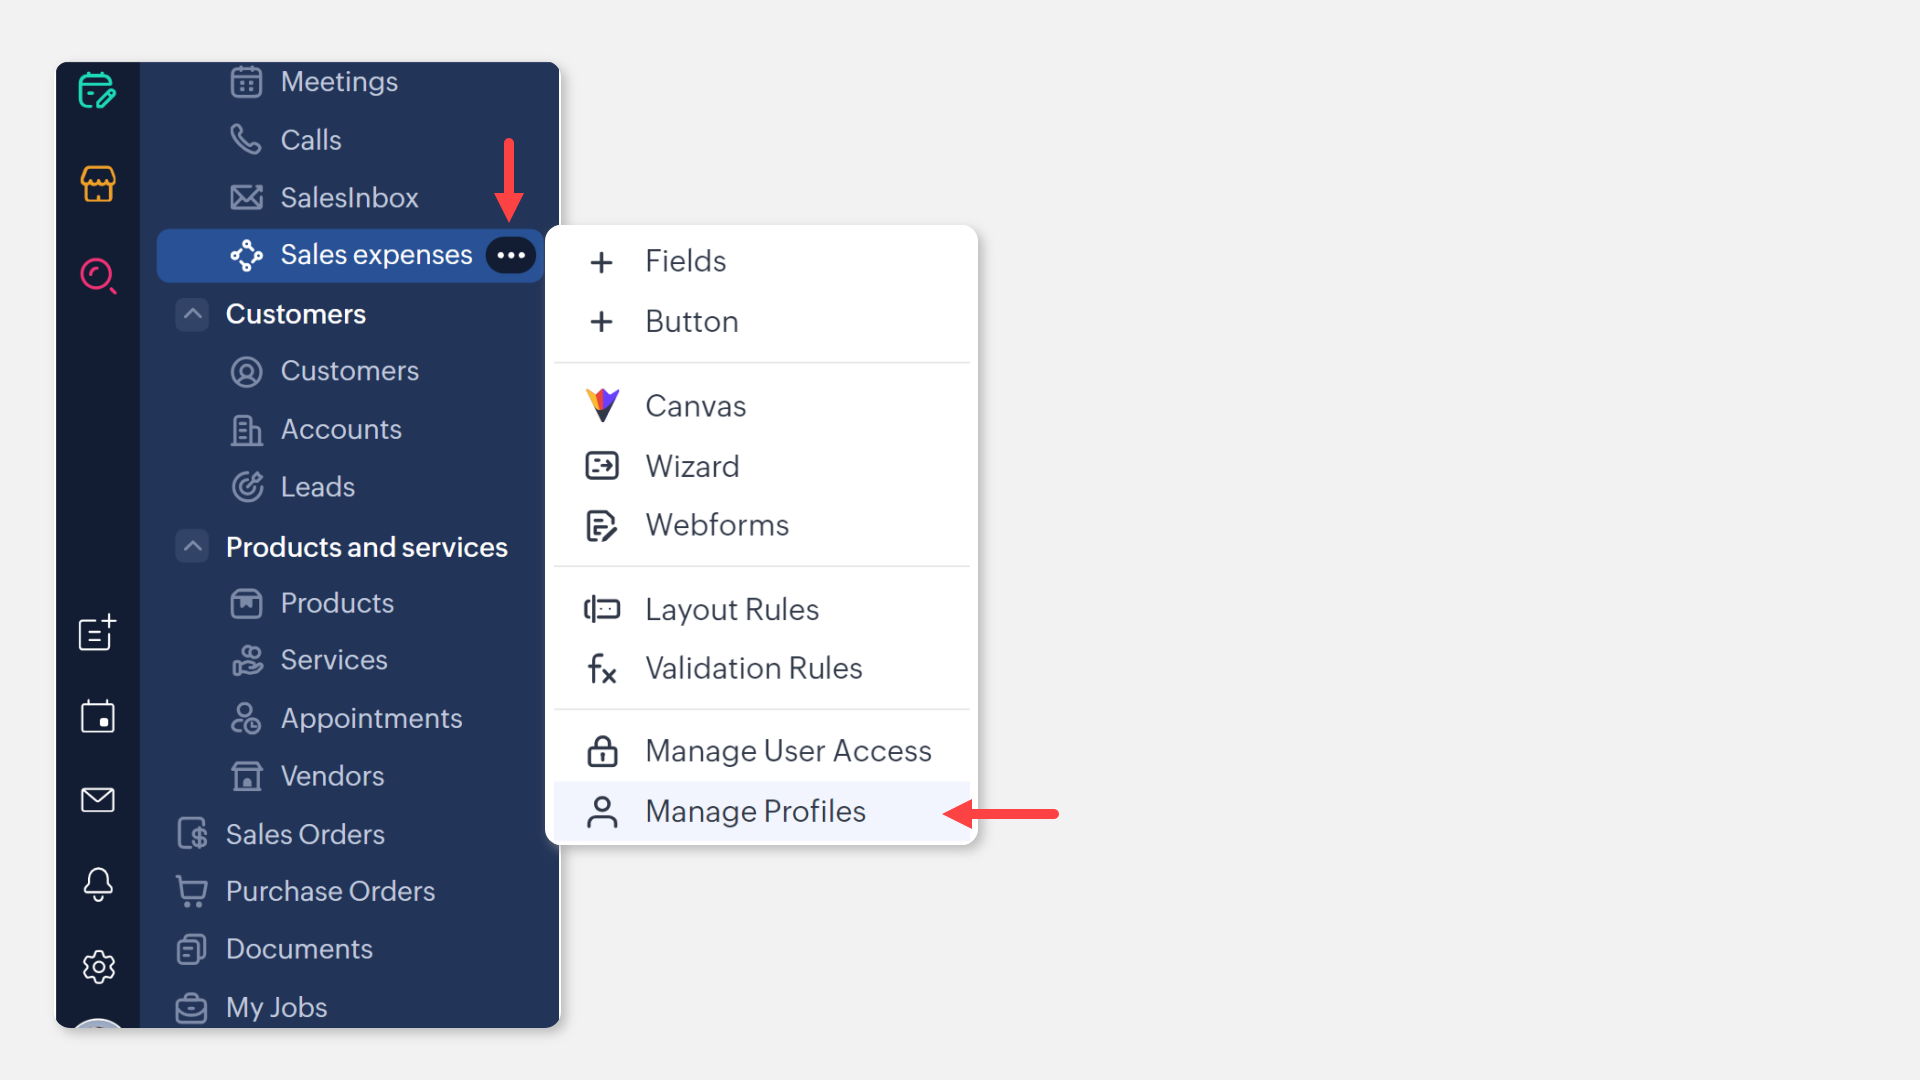Open the calendar icon in left rail
Screen dimensions: 1920x1080
pyautogui.click(x=98, y=717)
